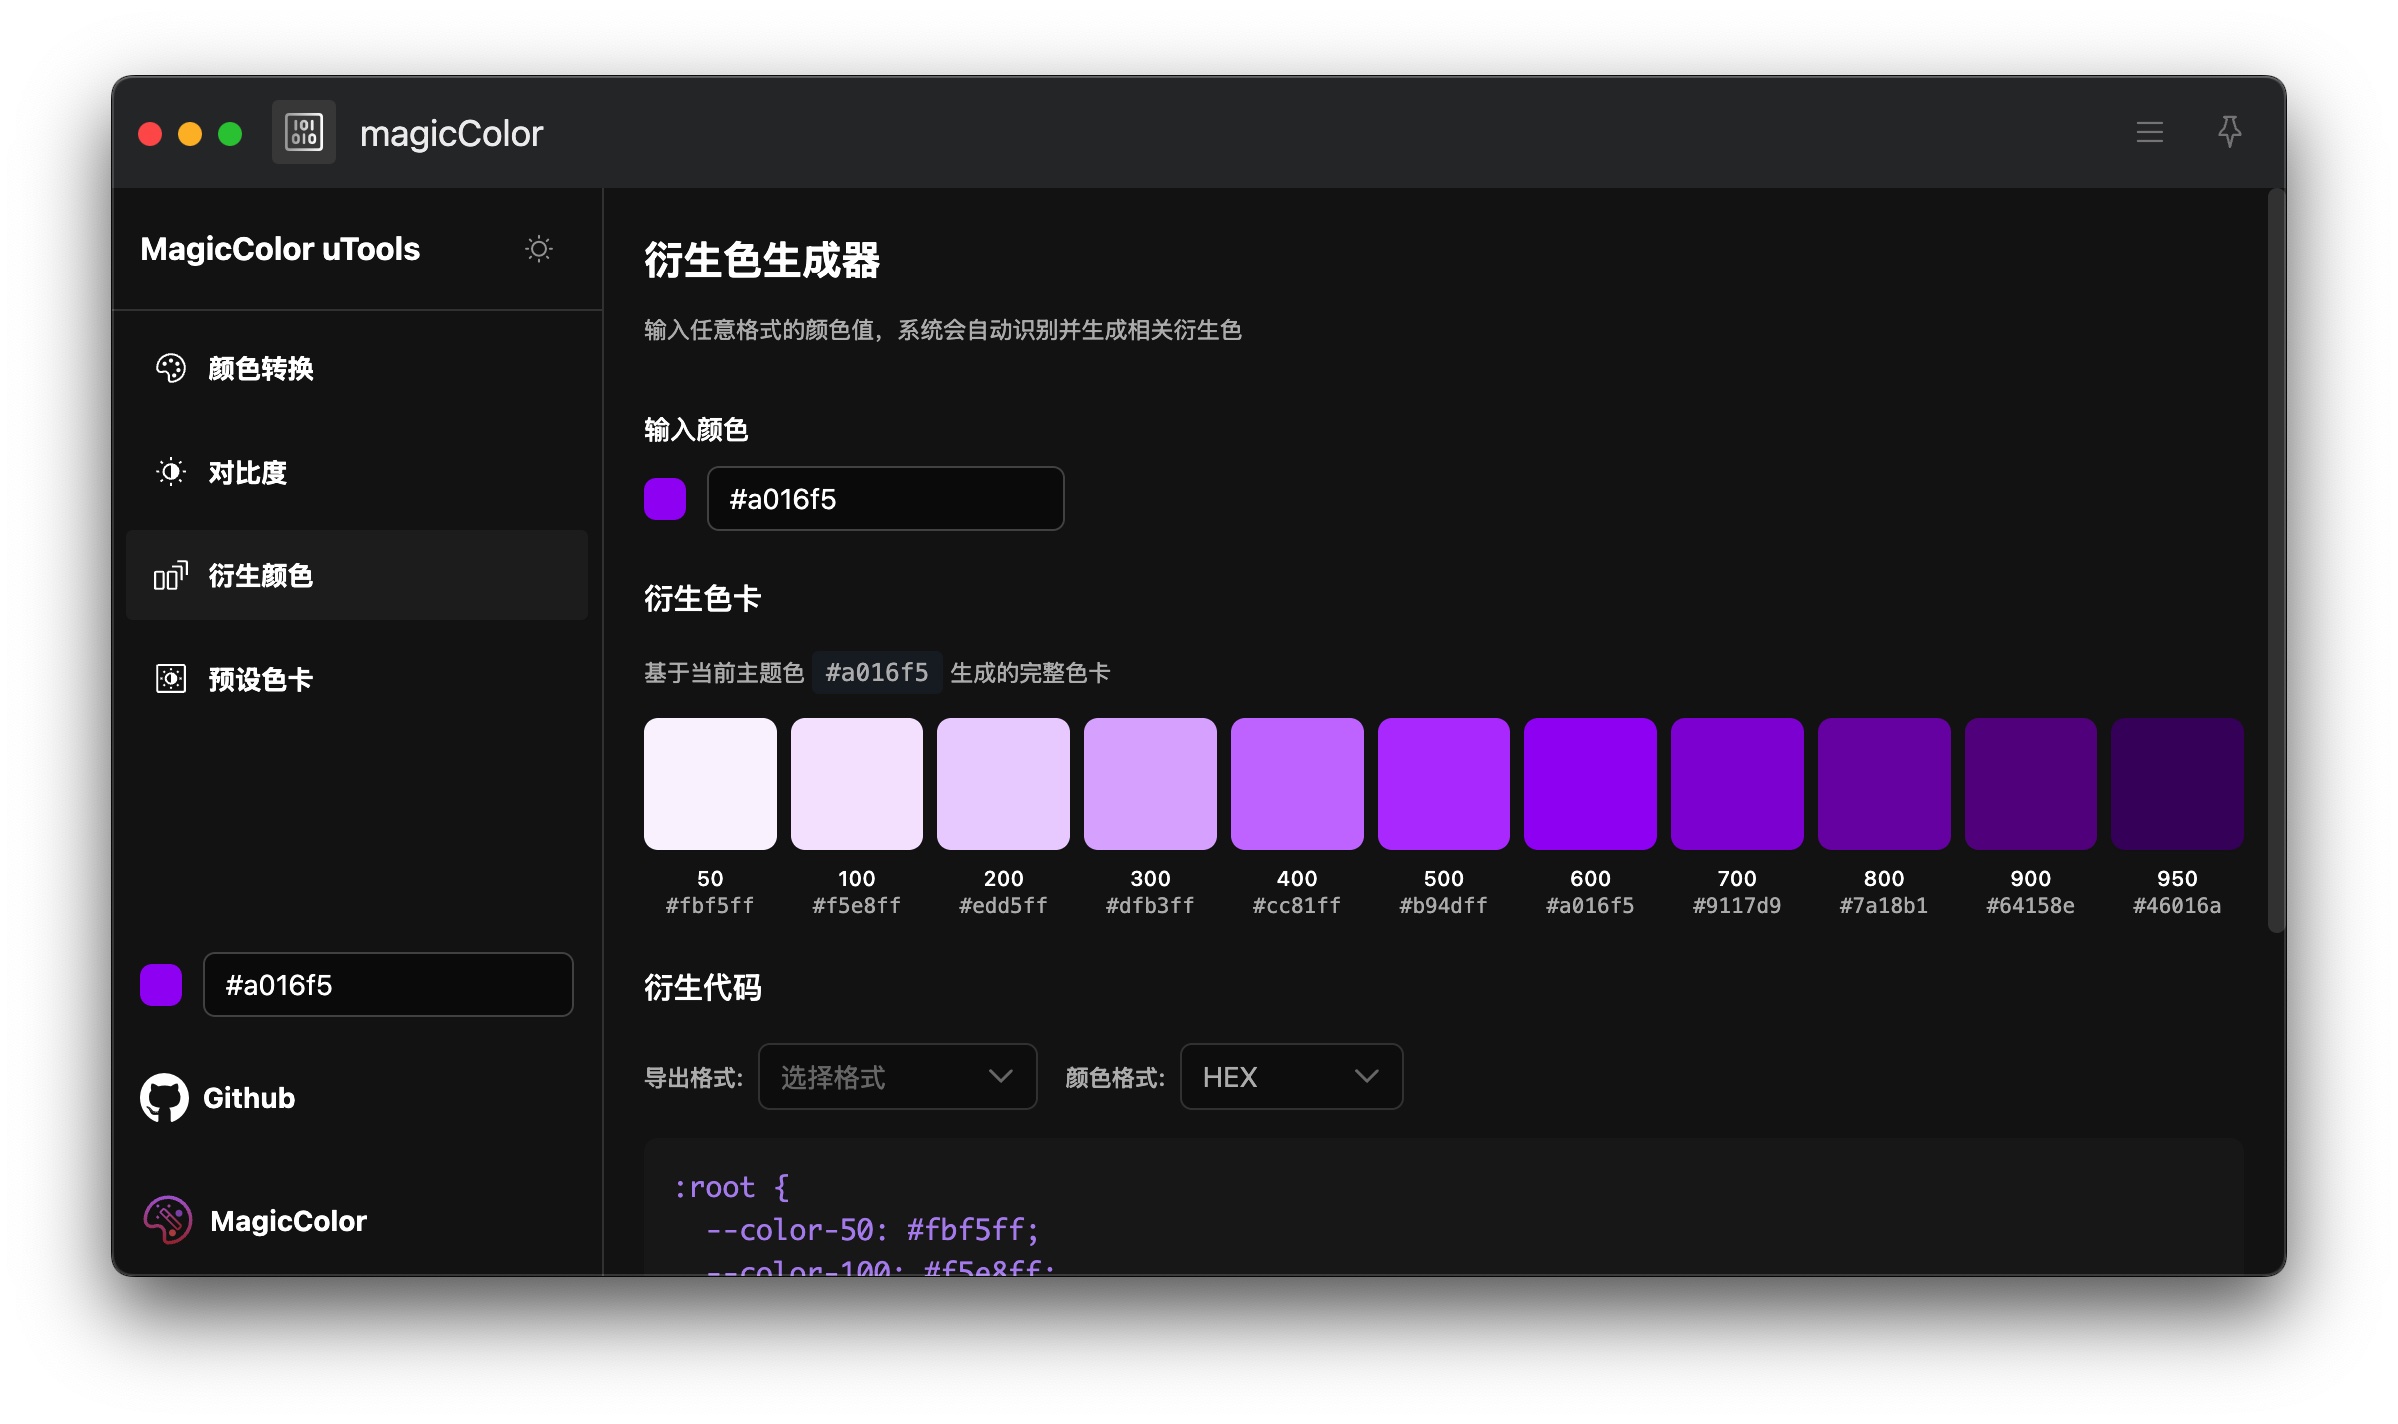Image resolution: width=2398 pixels, height=1424 pixels.
Task: Pick the 400 shade swatch #cc81ff
Action: point(1297,784)
